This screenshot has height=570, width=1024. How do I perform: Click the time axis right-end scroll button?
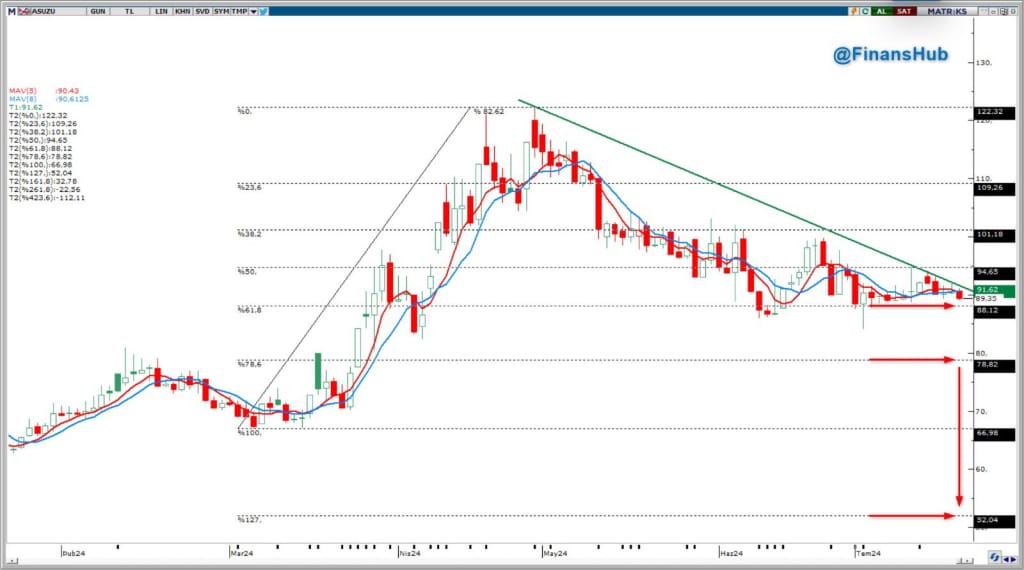[966, 562]
